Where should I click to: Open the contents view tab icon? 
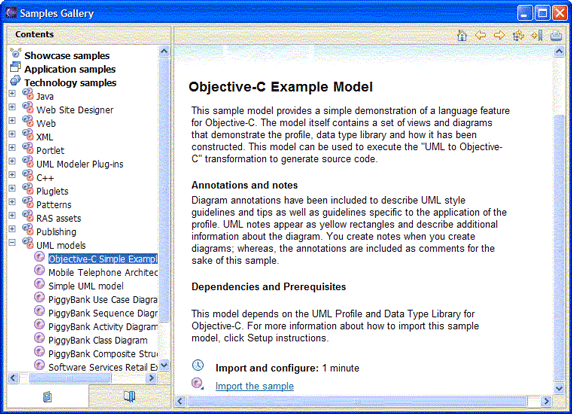coord(47,396)
